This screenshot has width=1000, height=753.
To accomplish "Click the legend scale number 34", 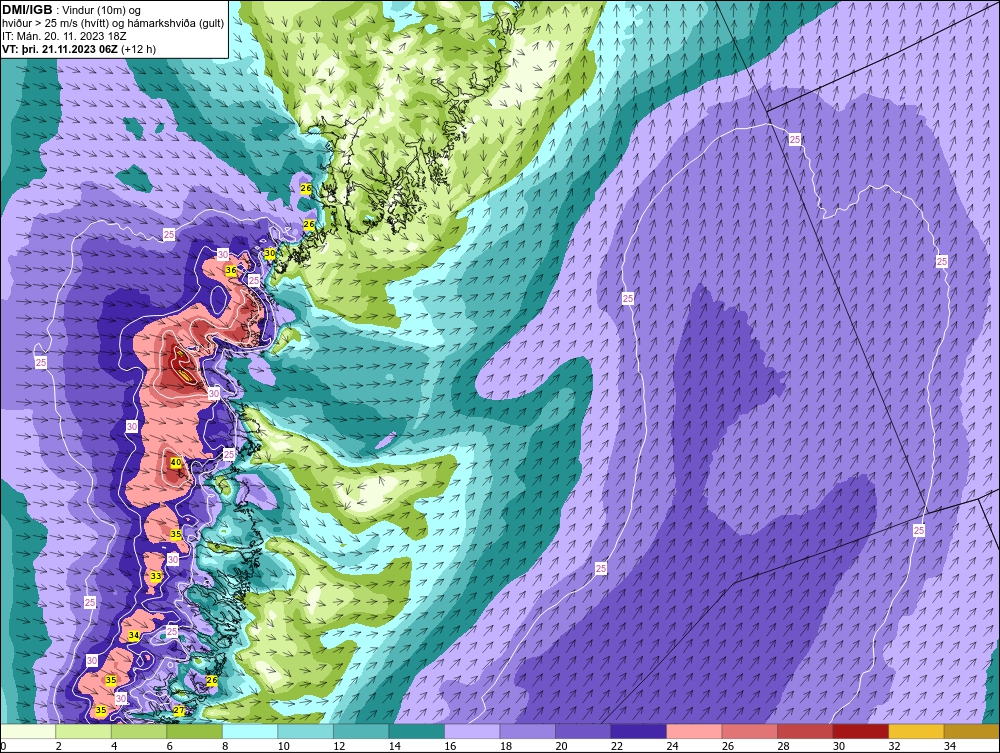I will pyautogui.click(x=950, y=746).
